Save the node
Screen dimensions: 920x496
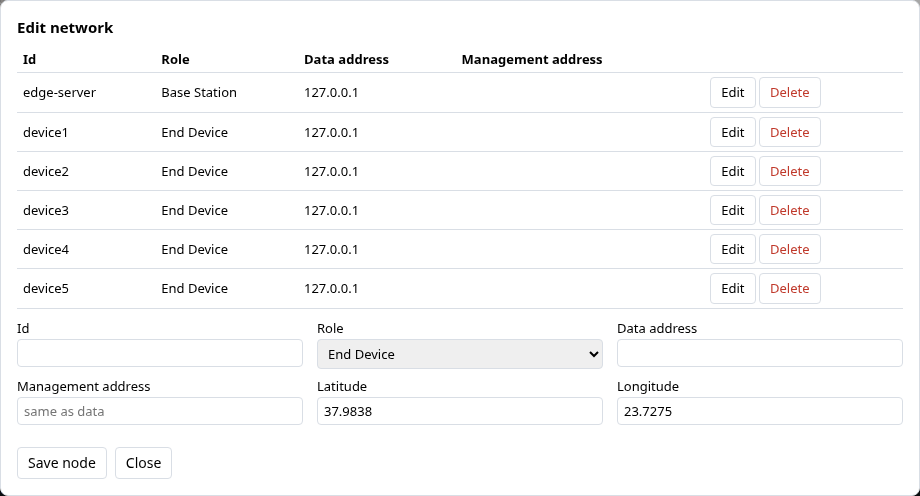pyautogui.click(x=62, y=463)
